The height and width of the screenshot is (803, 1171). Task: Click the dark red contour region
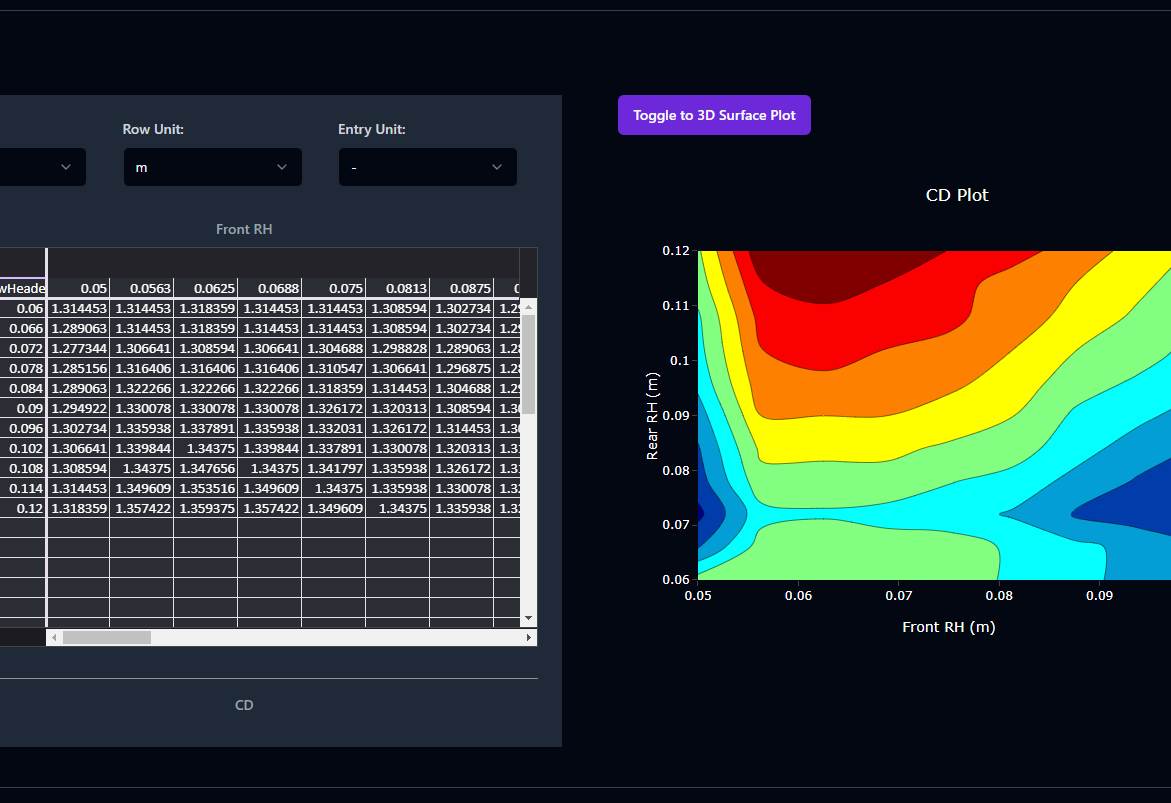[829, 273]
